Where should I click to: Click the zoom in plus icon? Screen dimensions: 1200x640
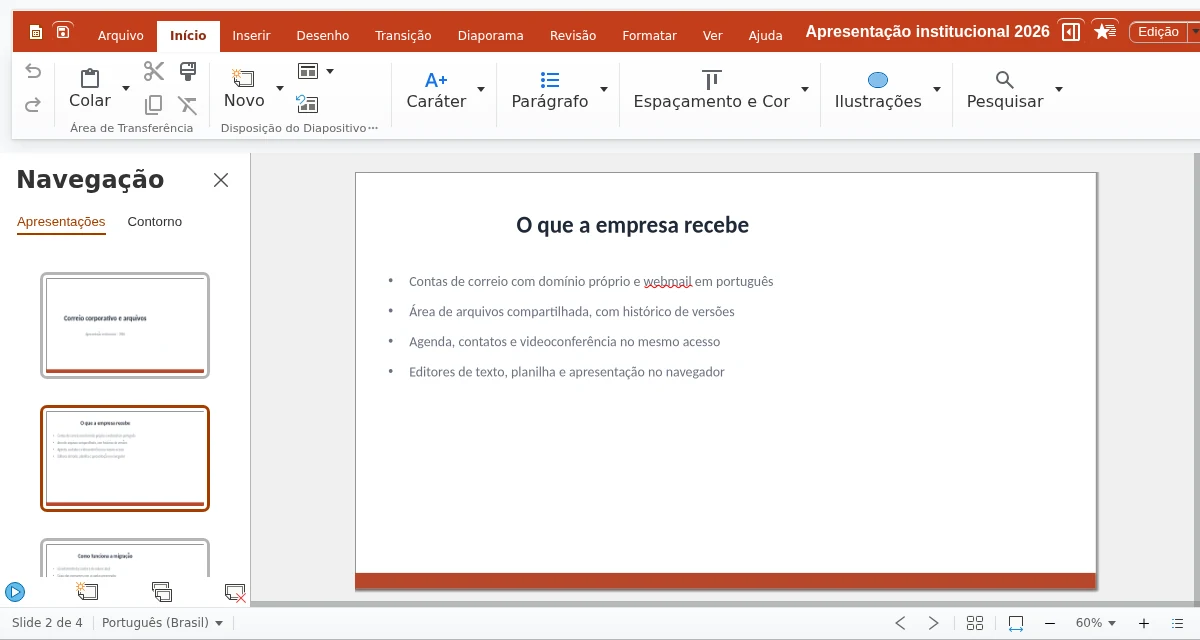pyautogui.click(x=1144, y=623)
